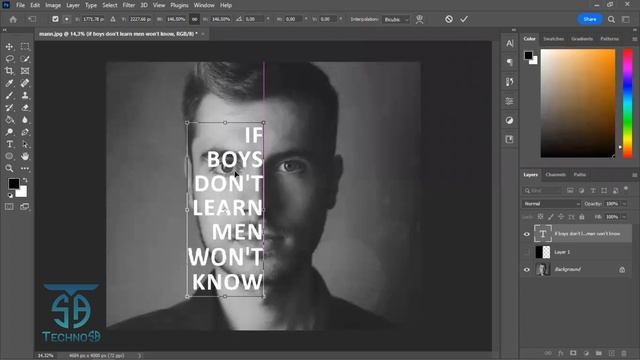640x360 pixels.
Task: Select the Pen tool
Action: pyautogui.click(x=25, y=132)
